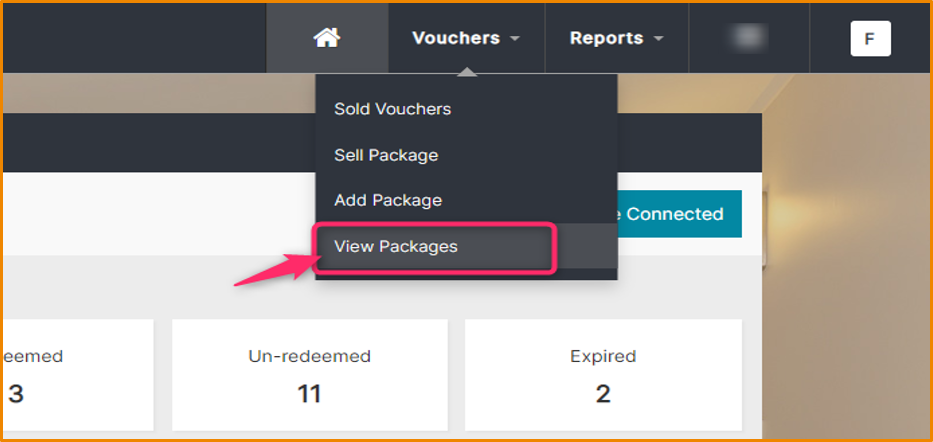Go to the Home dashboard icon
The image size is (933, 442).
pyautogui.click(x=326, y=38)
